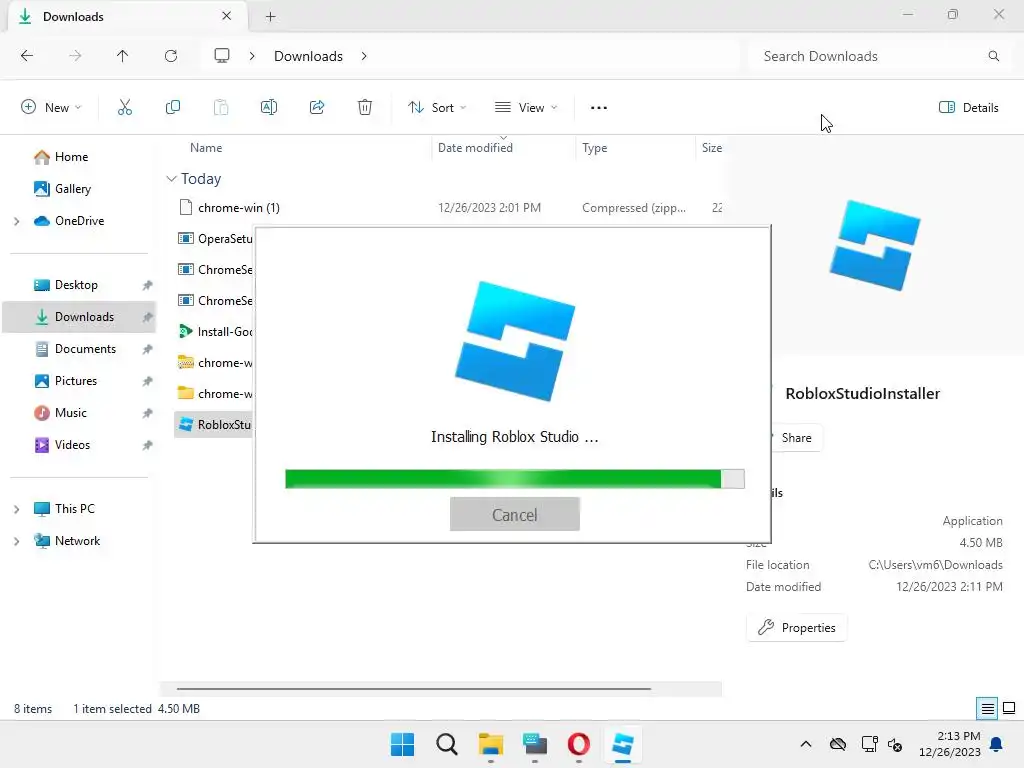This screenshot has width=1024, height=768.
Task: Click the Share button in details pane
Action: [x=797, y=438]
